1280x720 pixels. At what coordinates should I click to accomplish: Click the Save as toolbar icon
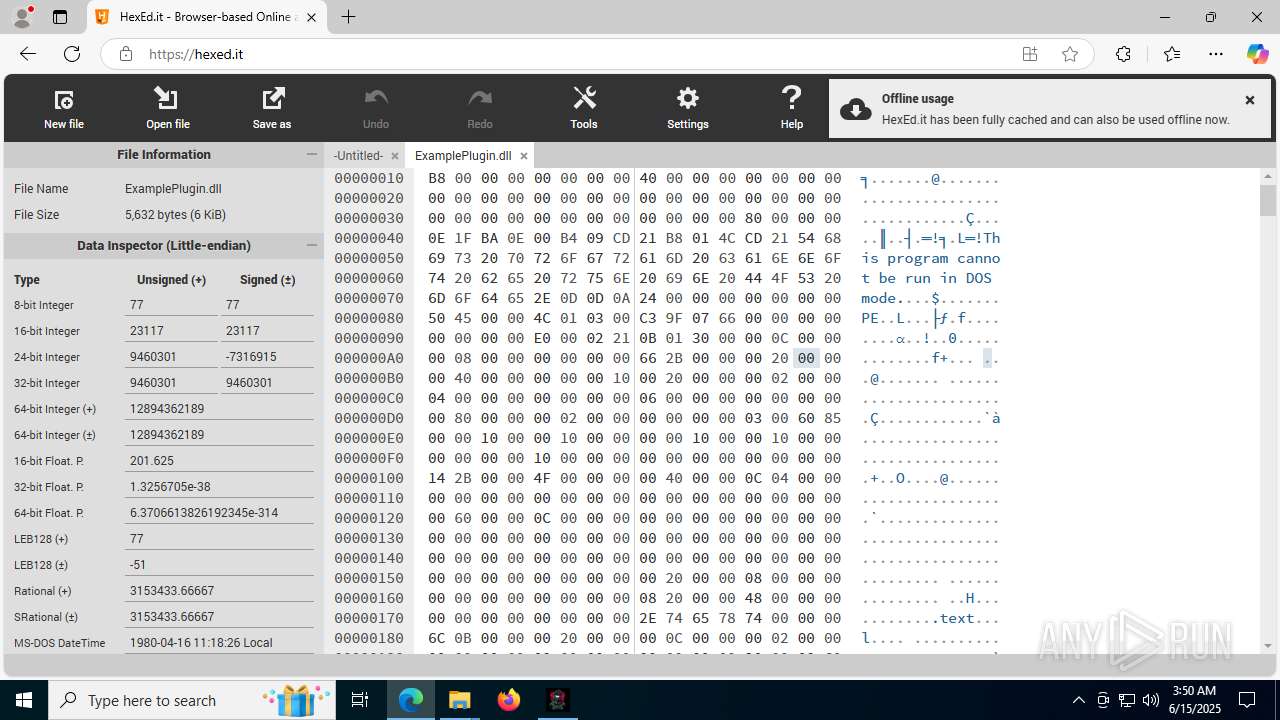[x=272, y=108]
